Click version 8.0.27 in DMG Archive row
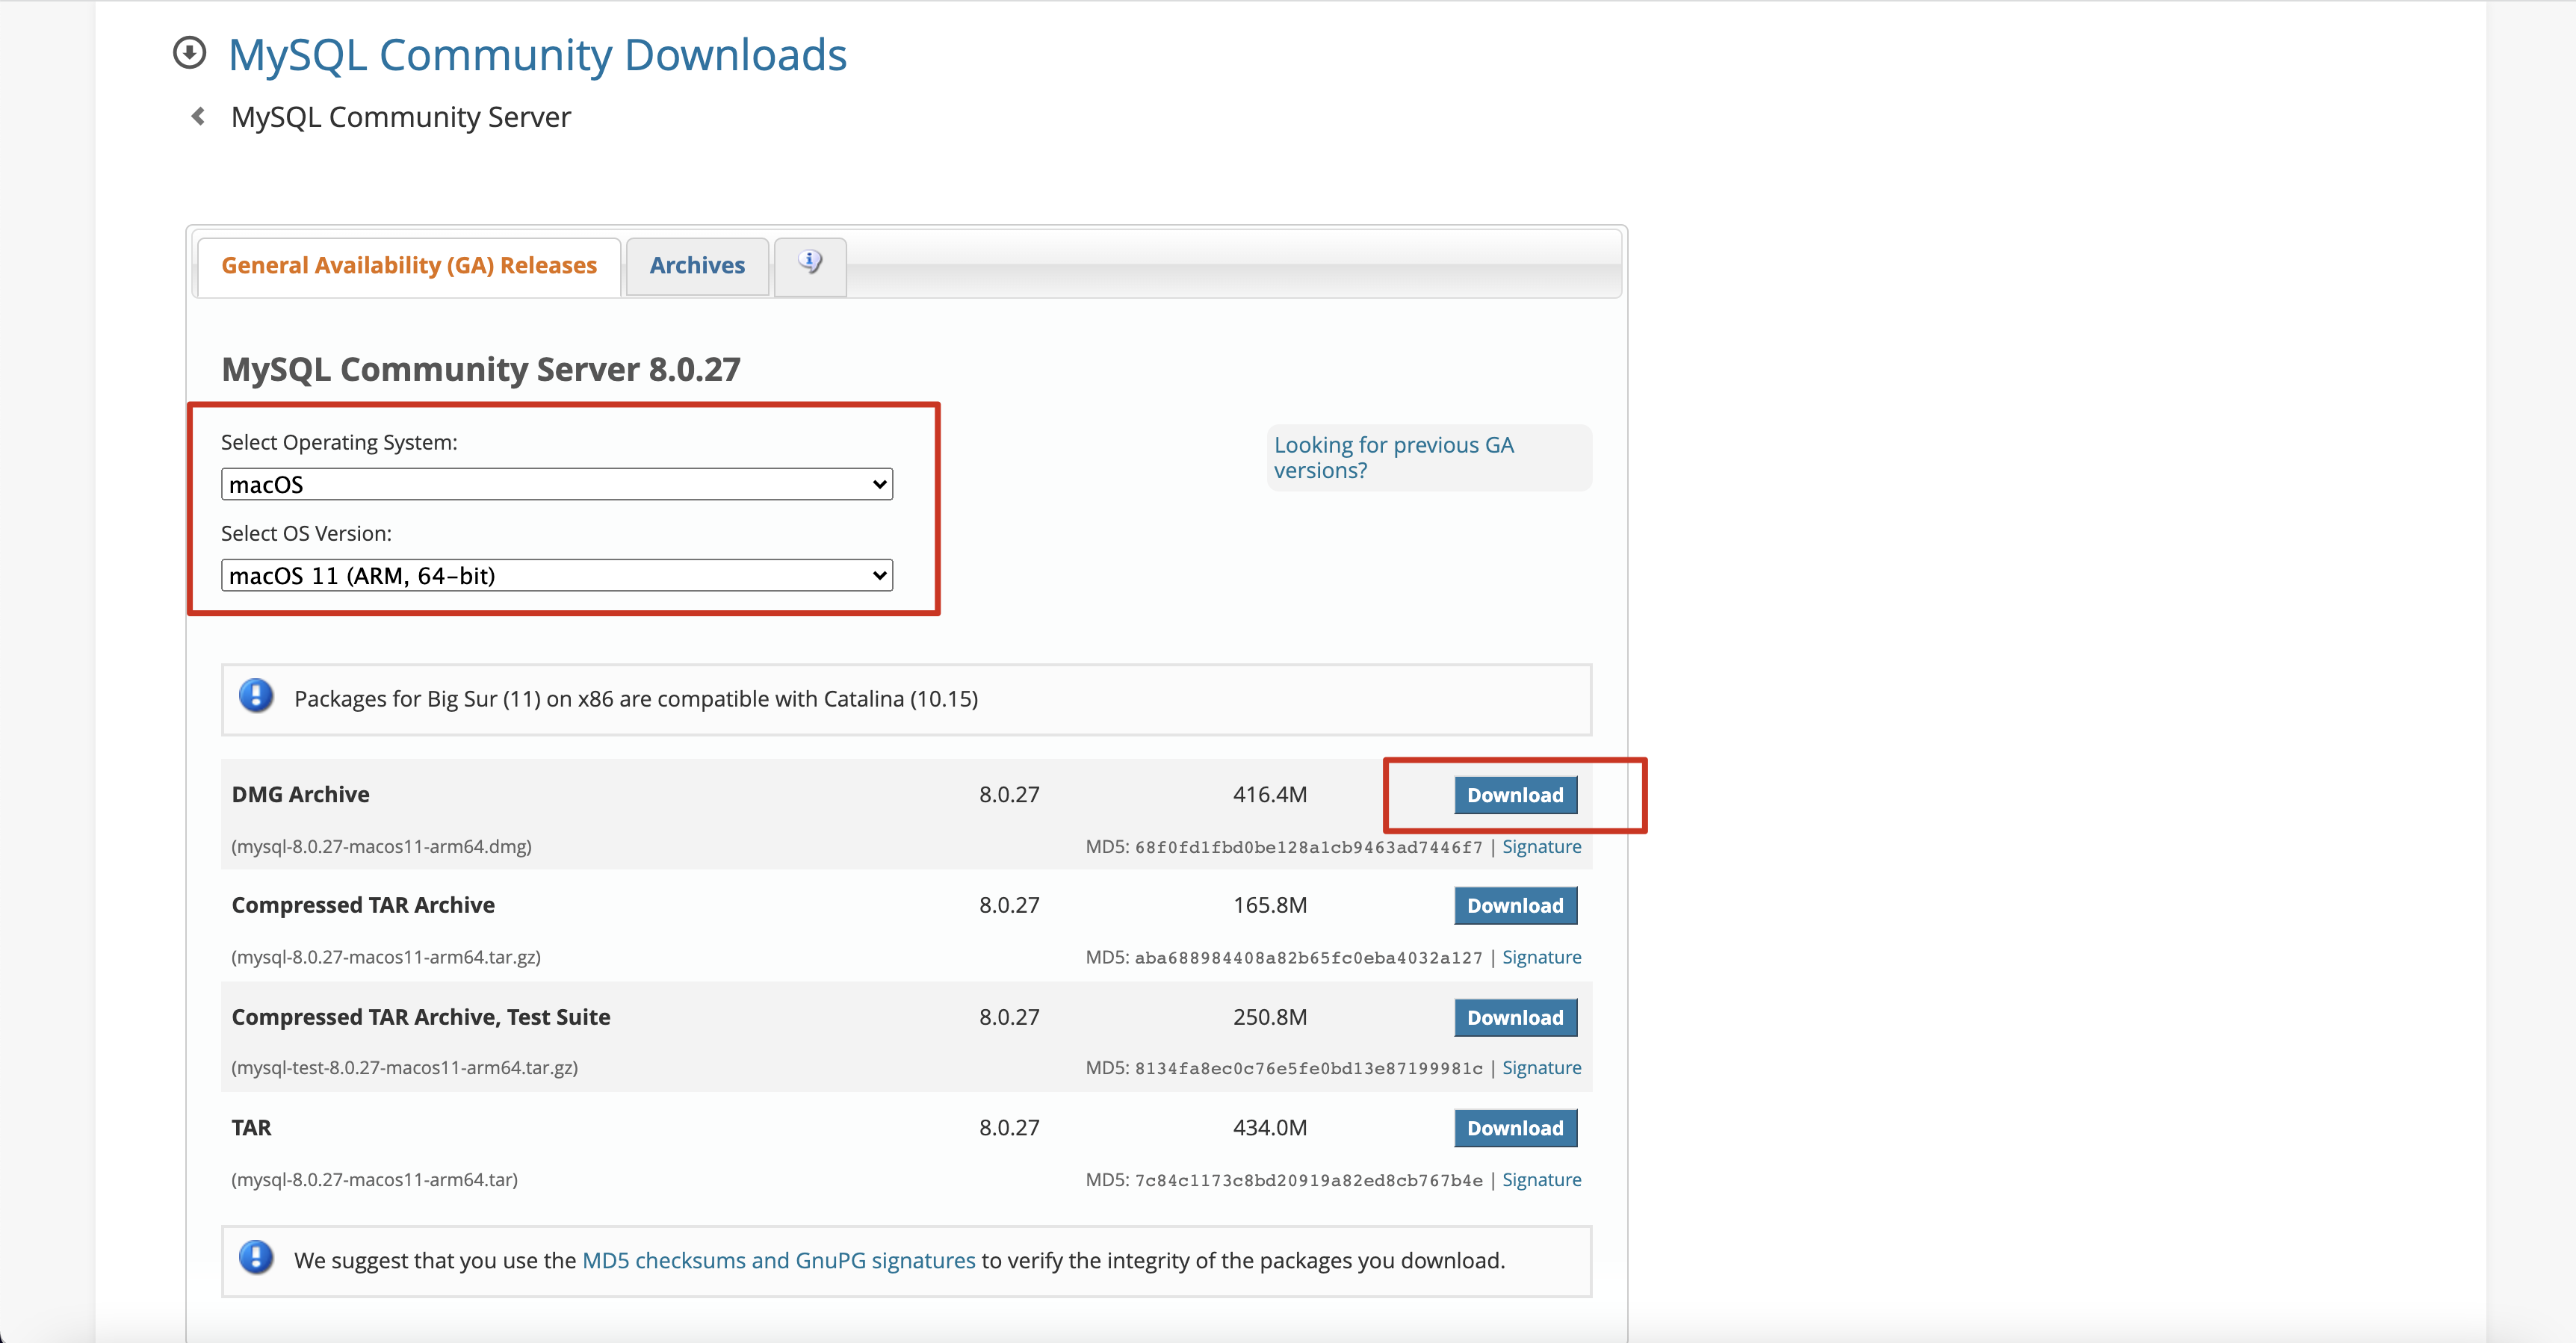 tap(1009, 795)
